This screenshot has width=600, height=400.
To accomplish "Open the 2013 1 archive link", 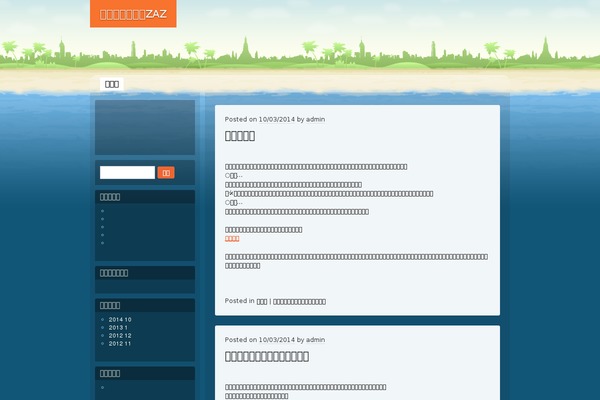I will pos(118,328).
